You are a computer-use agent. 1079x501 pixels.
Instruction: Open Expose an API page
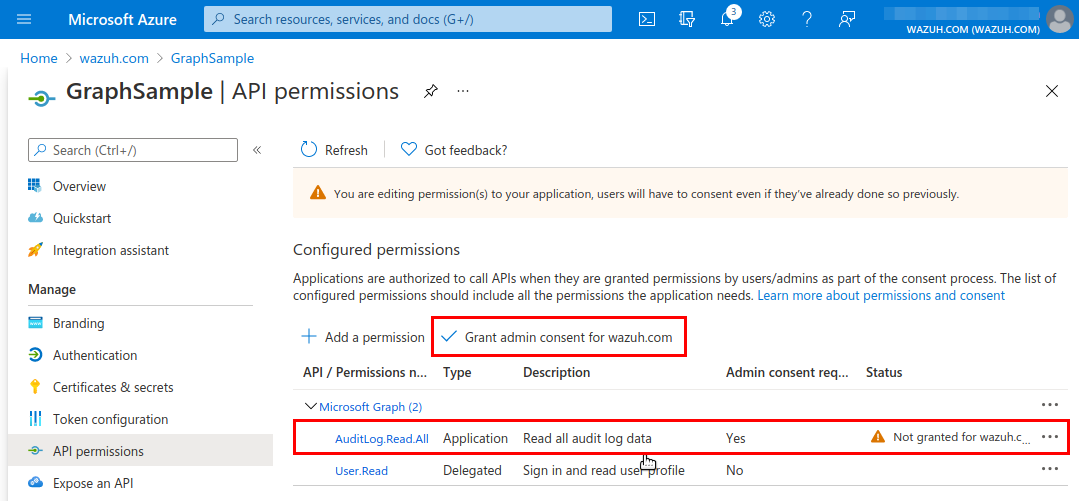click(x=93, y=482)
